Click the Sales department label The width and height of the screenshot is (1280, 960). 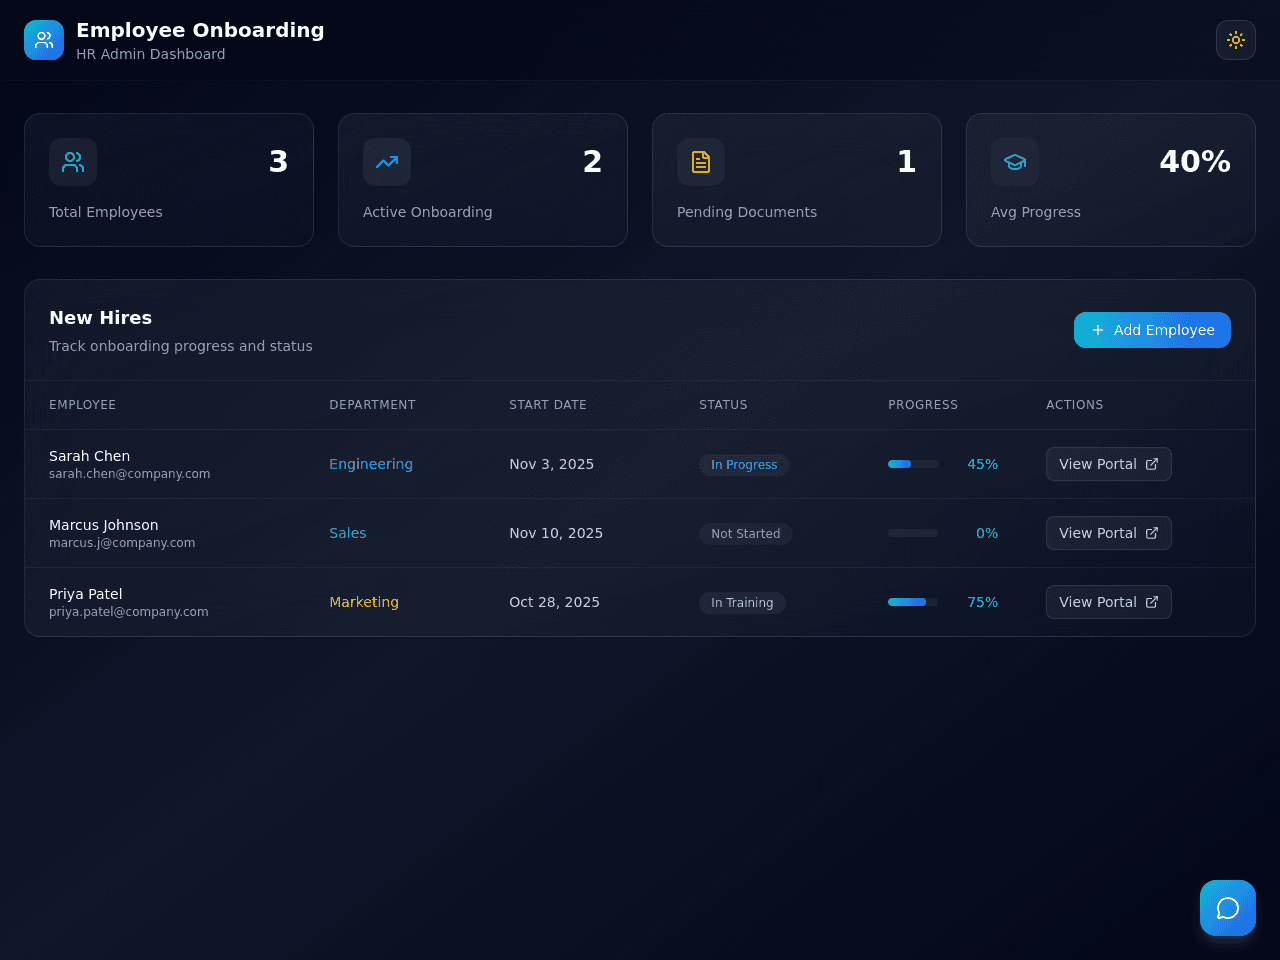tap(348, 533)
